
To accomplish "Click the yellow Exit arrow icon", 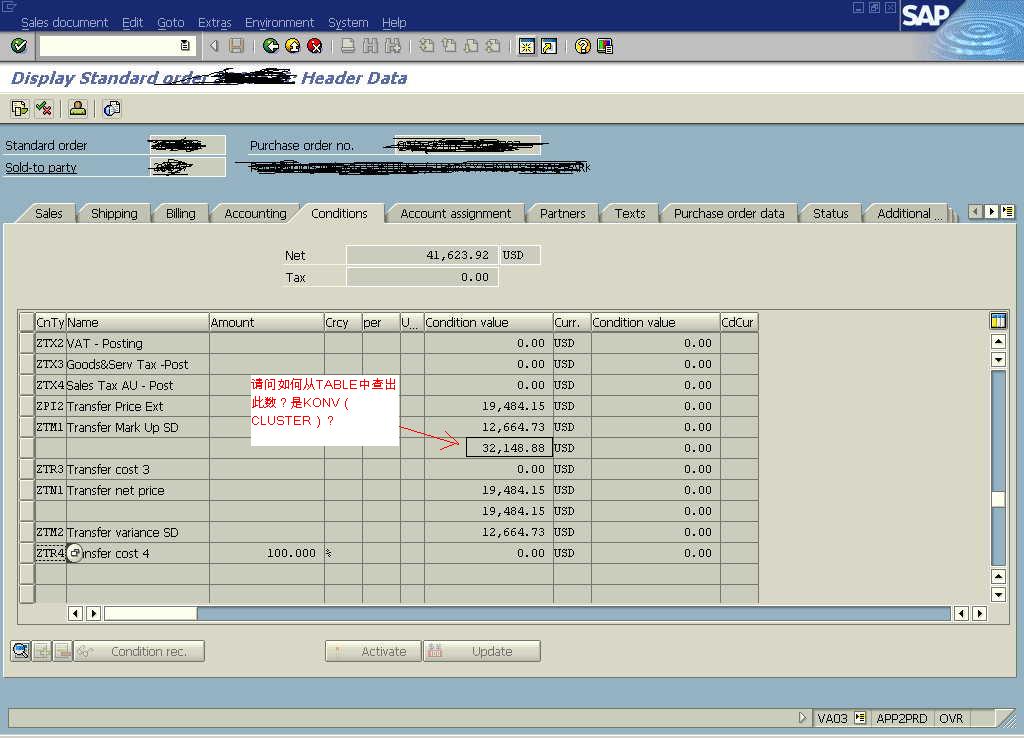I will pyautogui.click(x=292, y=46).
